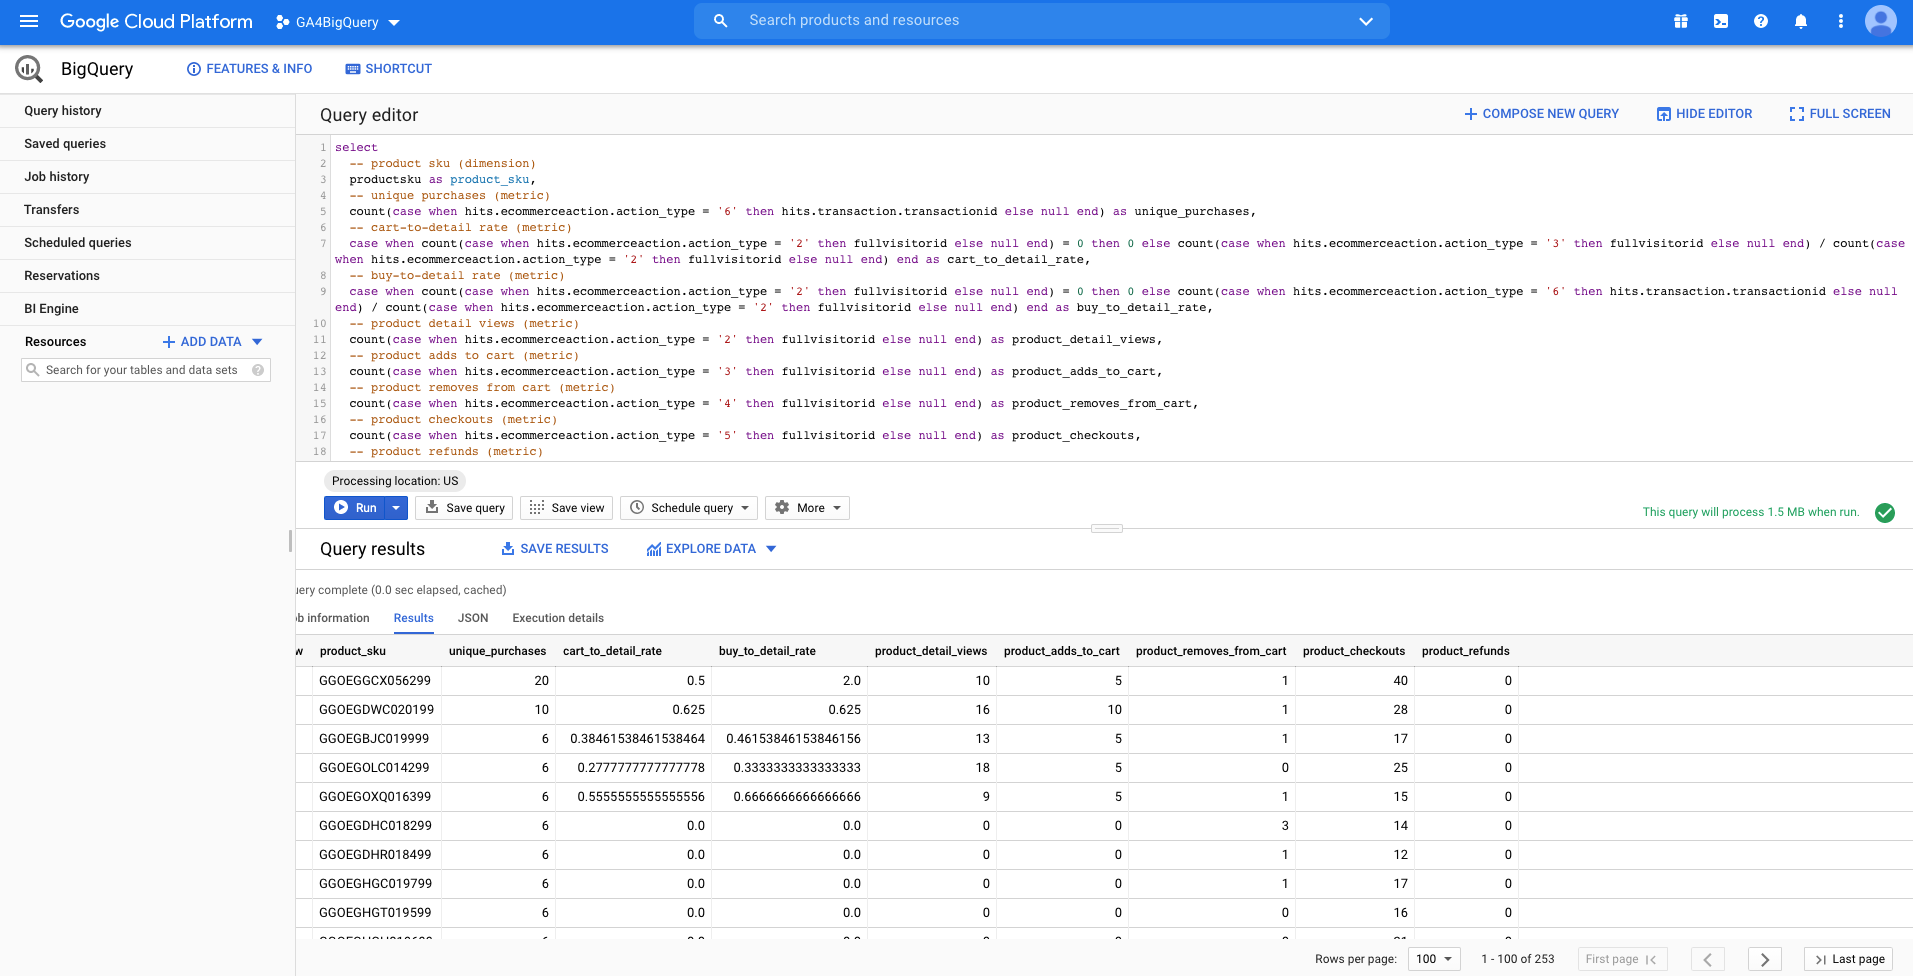Click Shortcut link
1913x976 pixels.
tap(389, 69)
